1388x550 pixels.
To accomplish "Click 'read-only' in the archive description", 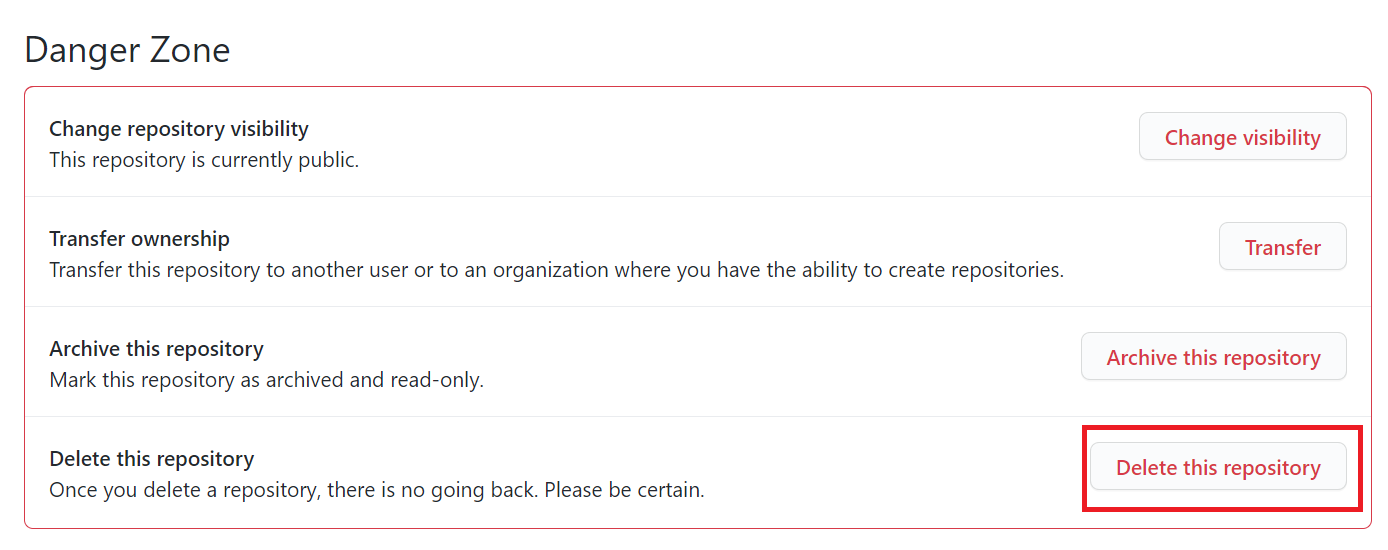I will point(437,380).
